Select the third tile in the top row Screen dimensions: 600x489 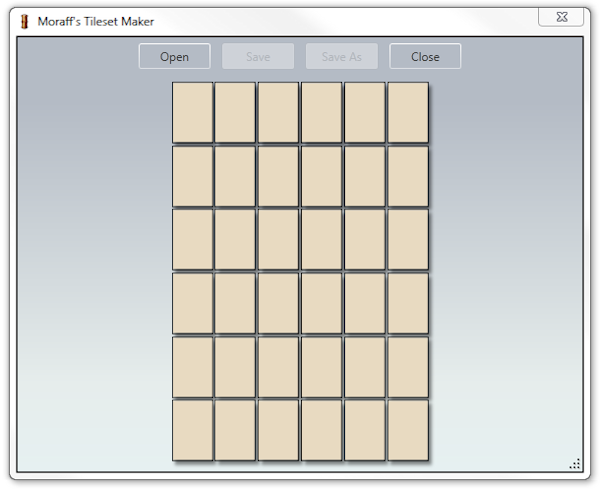279,112
